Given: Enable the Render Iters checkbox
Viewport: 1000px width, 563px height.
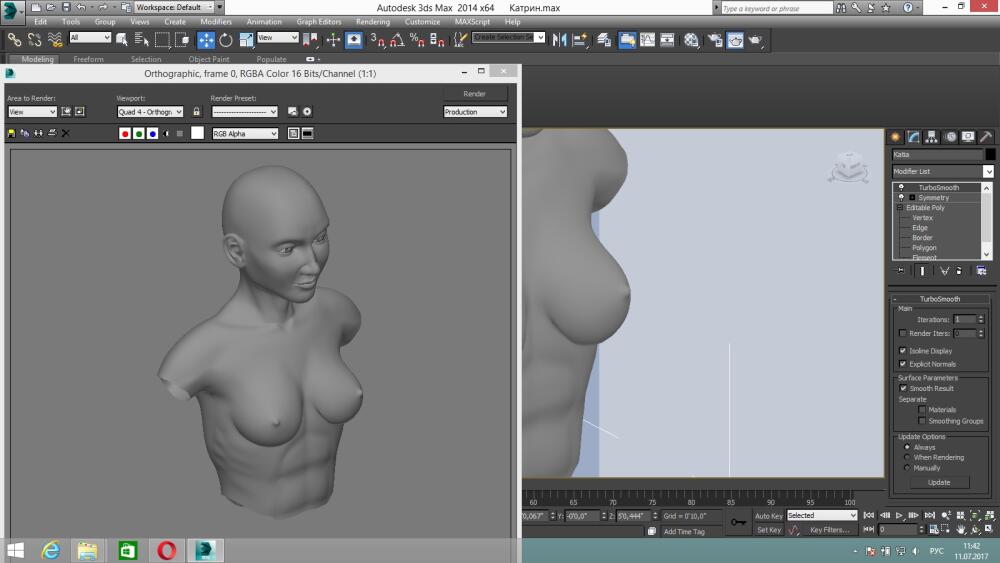Looking at the screenshot, I should [x=902, y=333].
